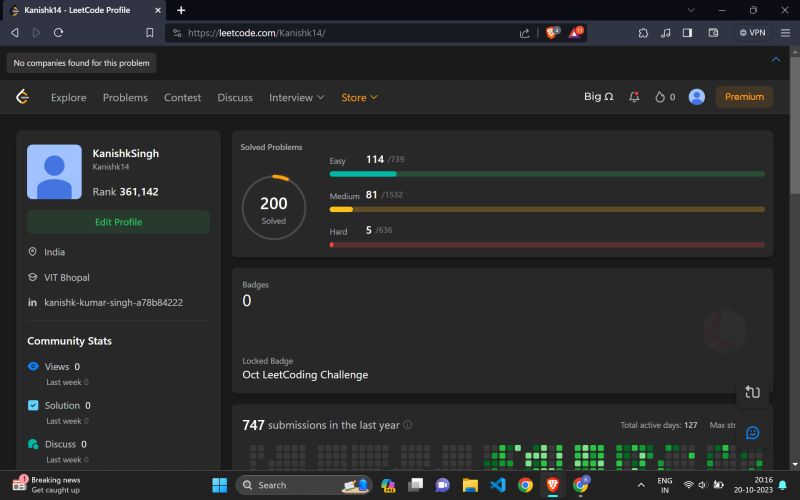Open File Explorer from taskbar
Viewport: 800px width, 500px height.
click(x=470, y=485)
